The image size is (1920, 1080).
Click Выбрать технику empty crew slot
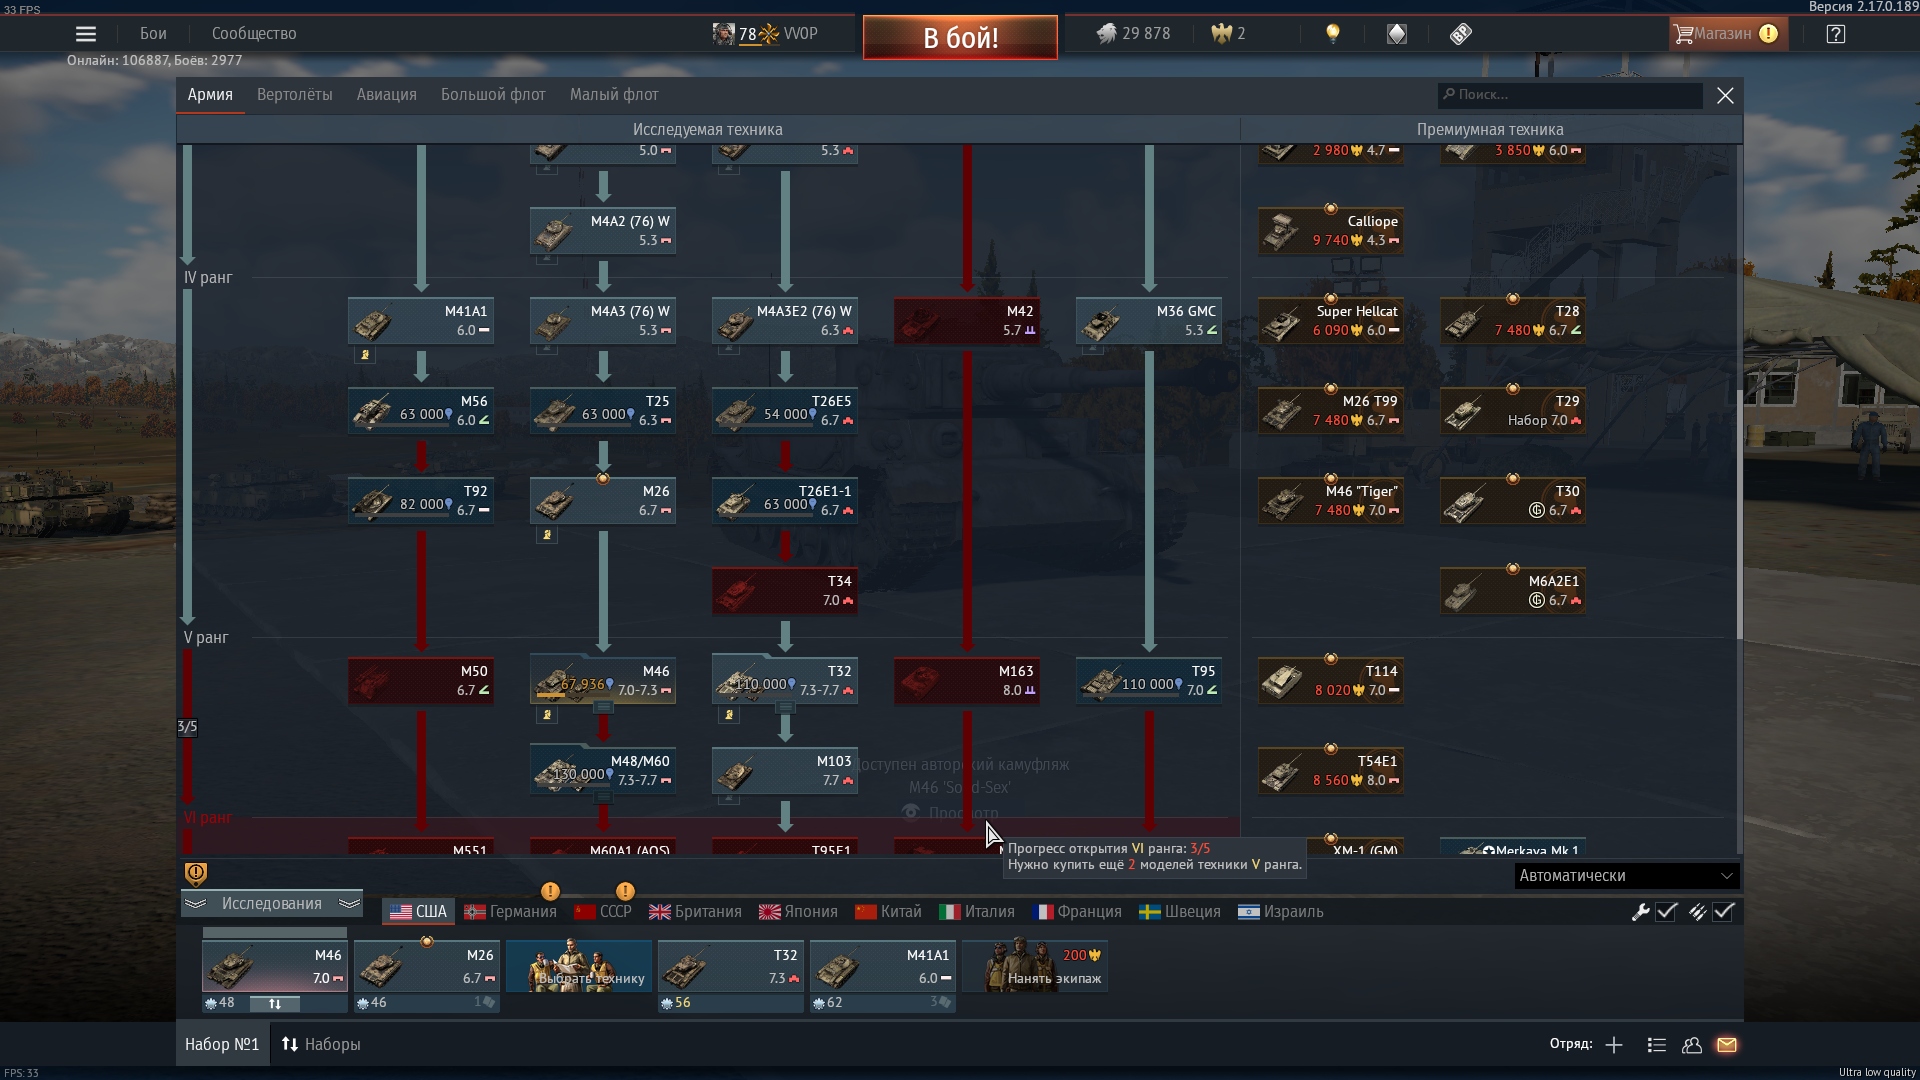tap(579, 967)
